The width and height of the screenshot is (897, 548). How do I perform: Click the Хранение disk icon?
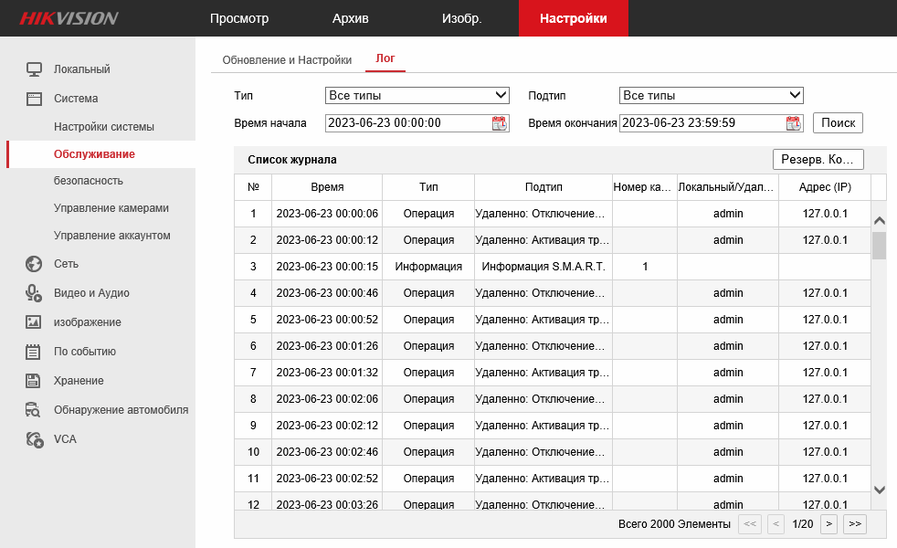(x=34, y=380)
